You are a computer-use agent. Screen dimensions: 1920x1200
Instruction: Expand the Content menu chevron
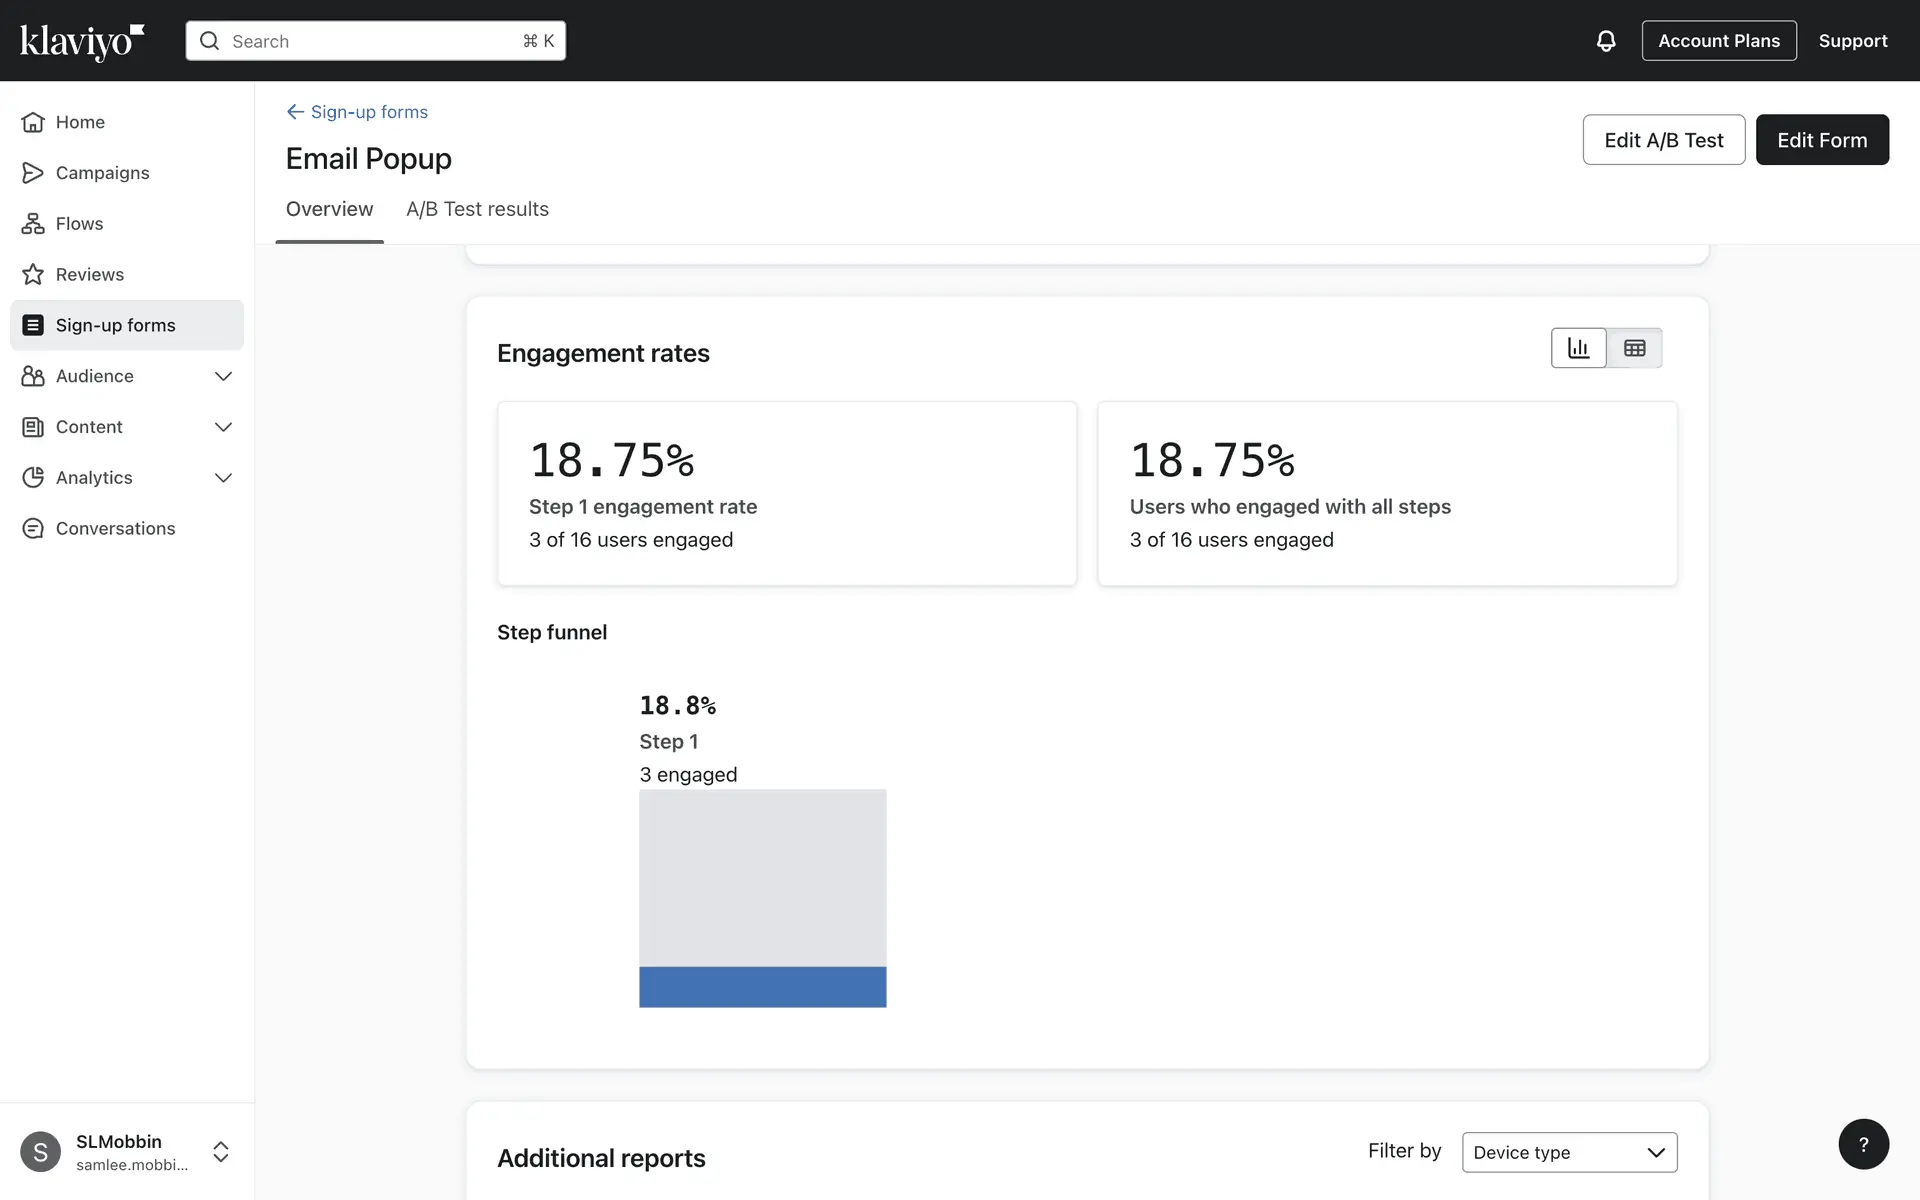[x=223, y=427]
